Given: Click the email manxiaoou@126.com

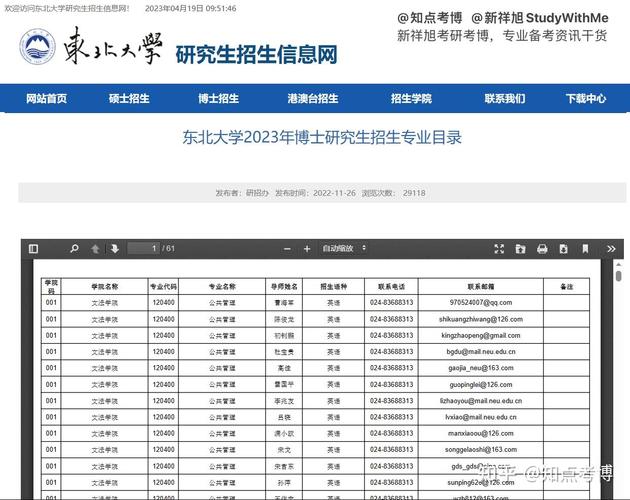Looking at the screenshot, I should pyautogui.click(x=481, y=433).
